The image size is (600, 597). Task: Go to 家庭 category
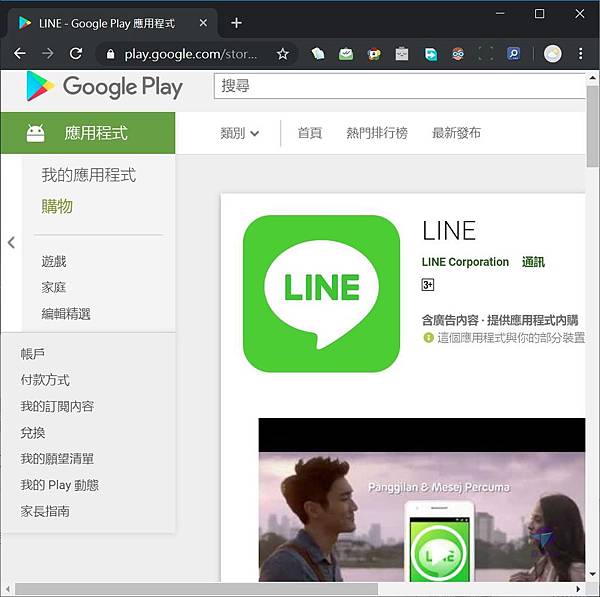(54, 287)
